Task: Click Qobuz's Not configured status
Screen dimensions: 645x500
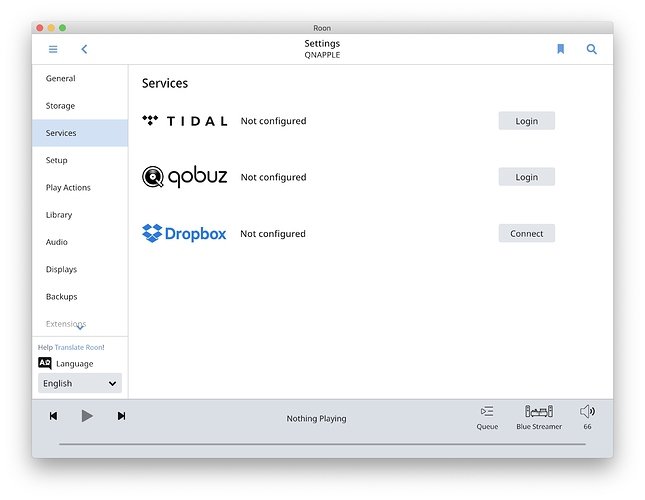Action: click(x=274, y=177)
